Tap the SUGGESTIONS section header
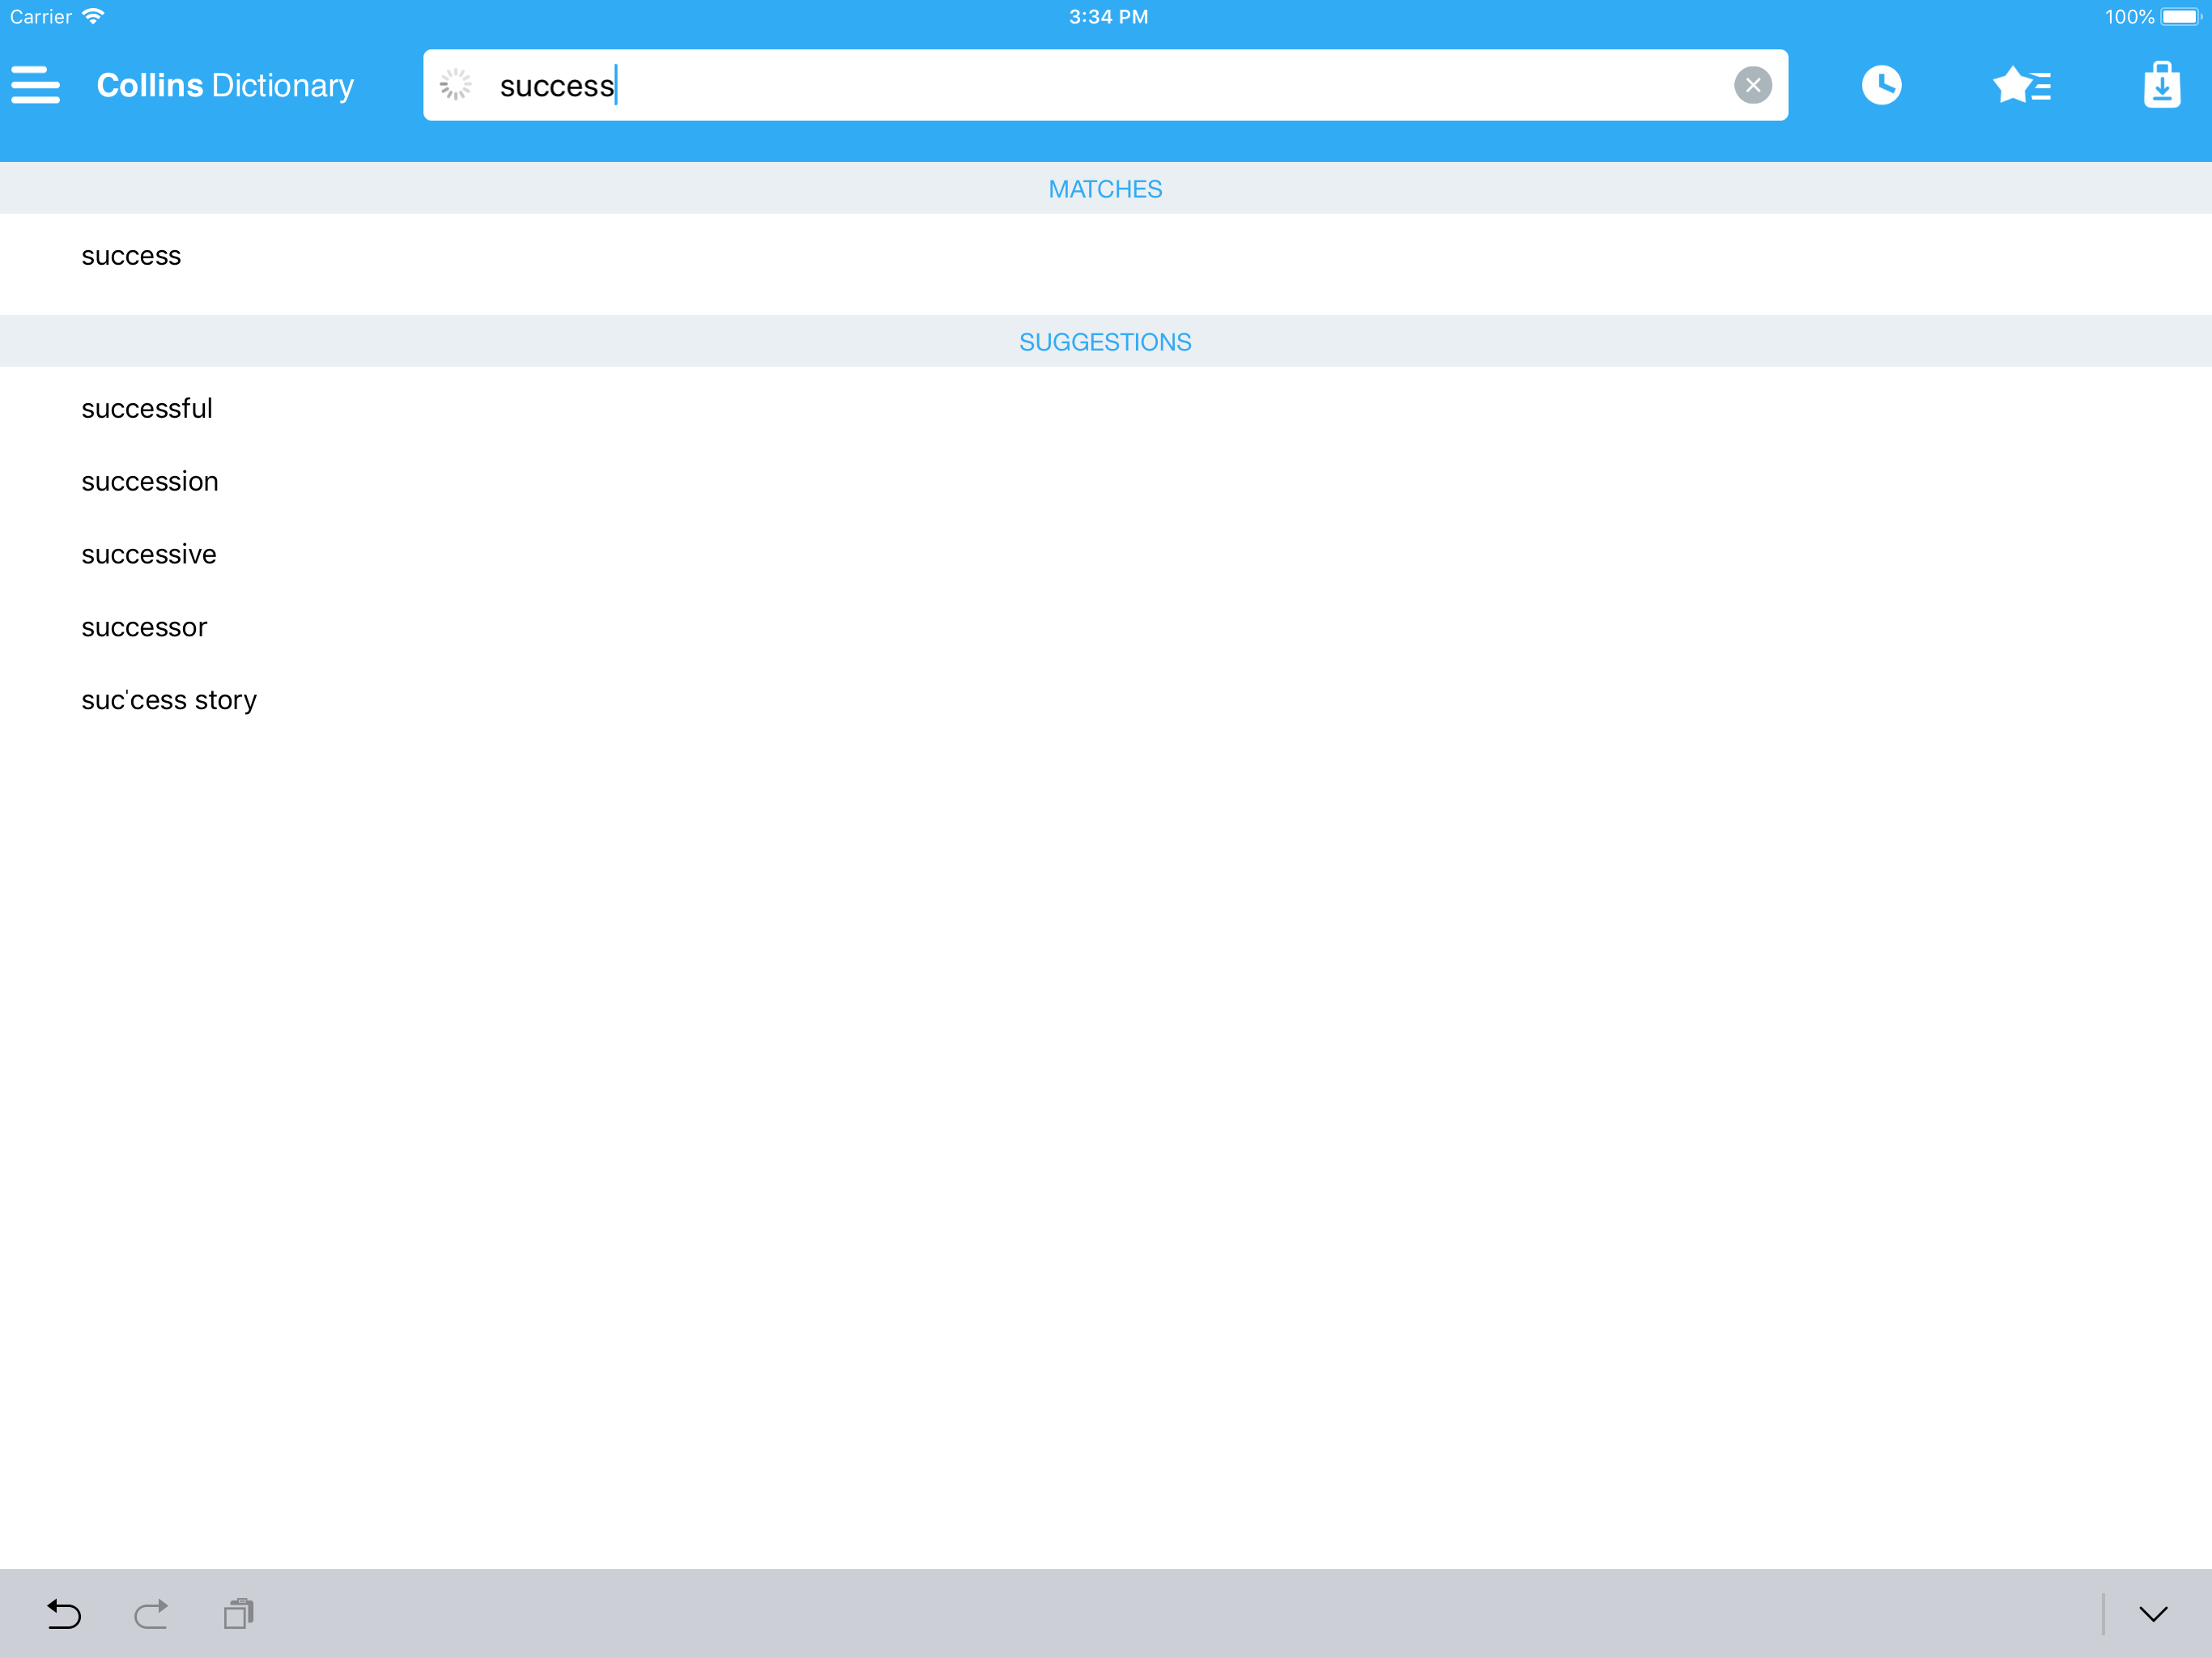Image resolution: width=2212 pixels, height=1658 pixels. point(1105,342)
